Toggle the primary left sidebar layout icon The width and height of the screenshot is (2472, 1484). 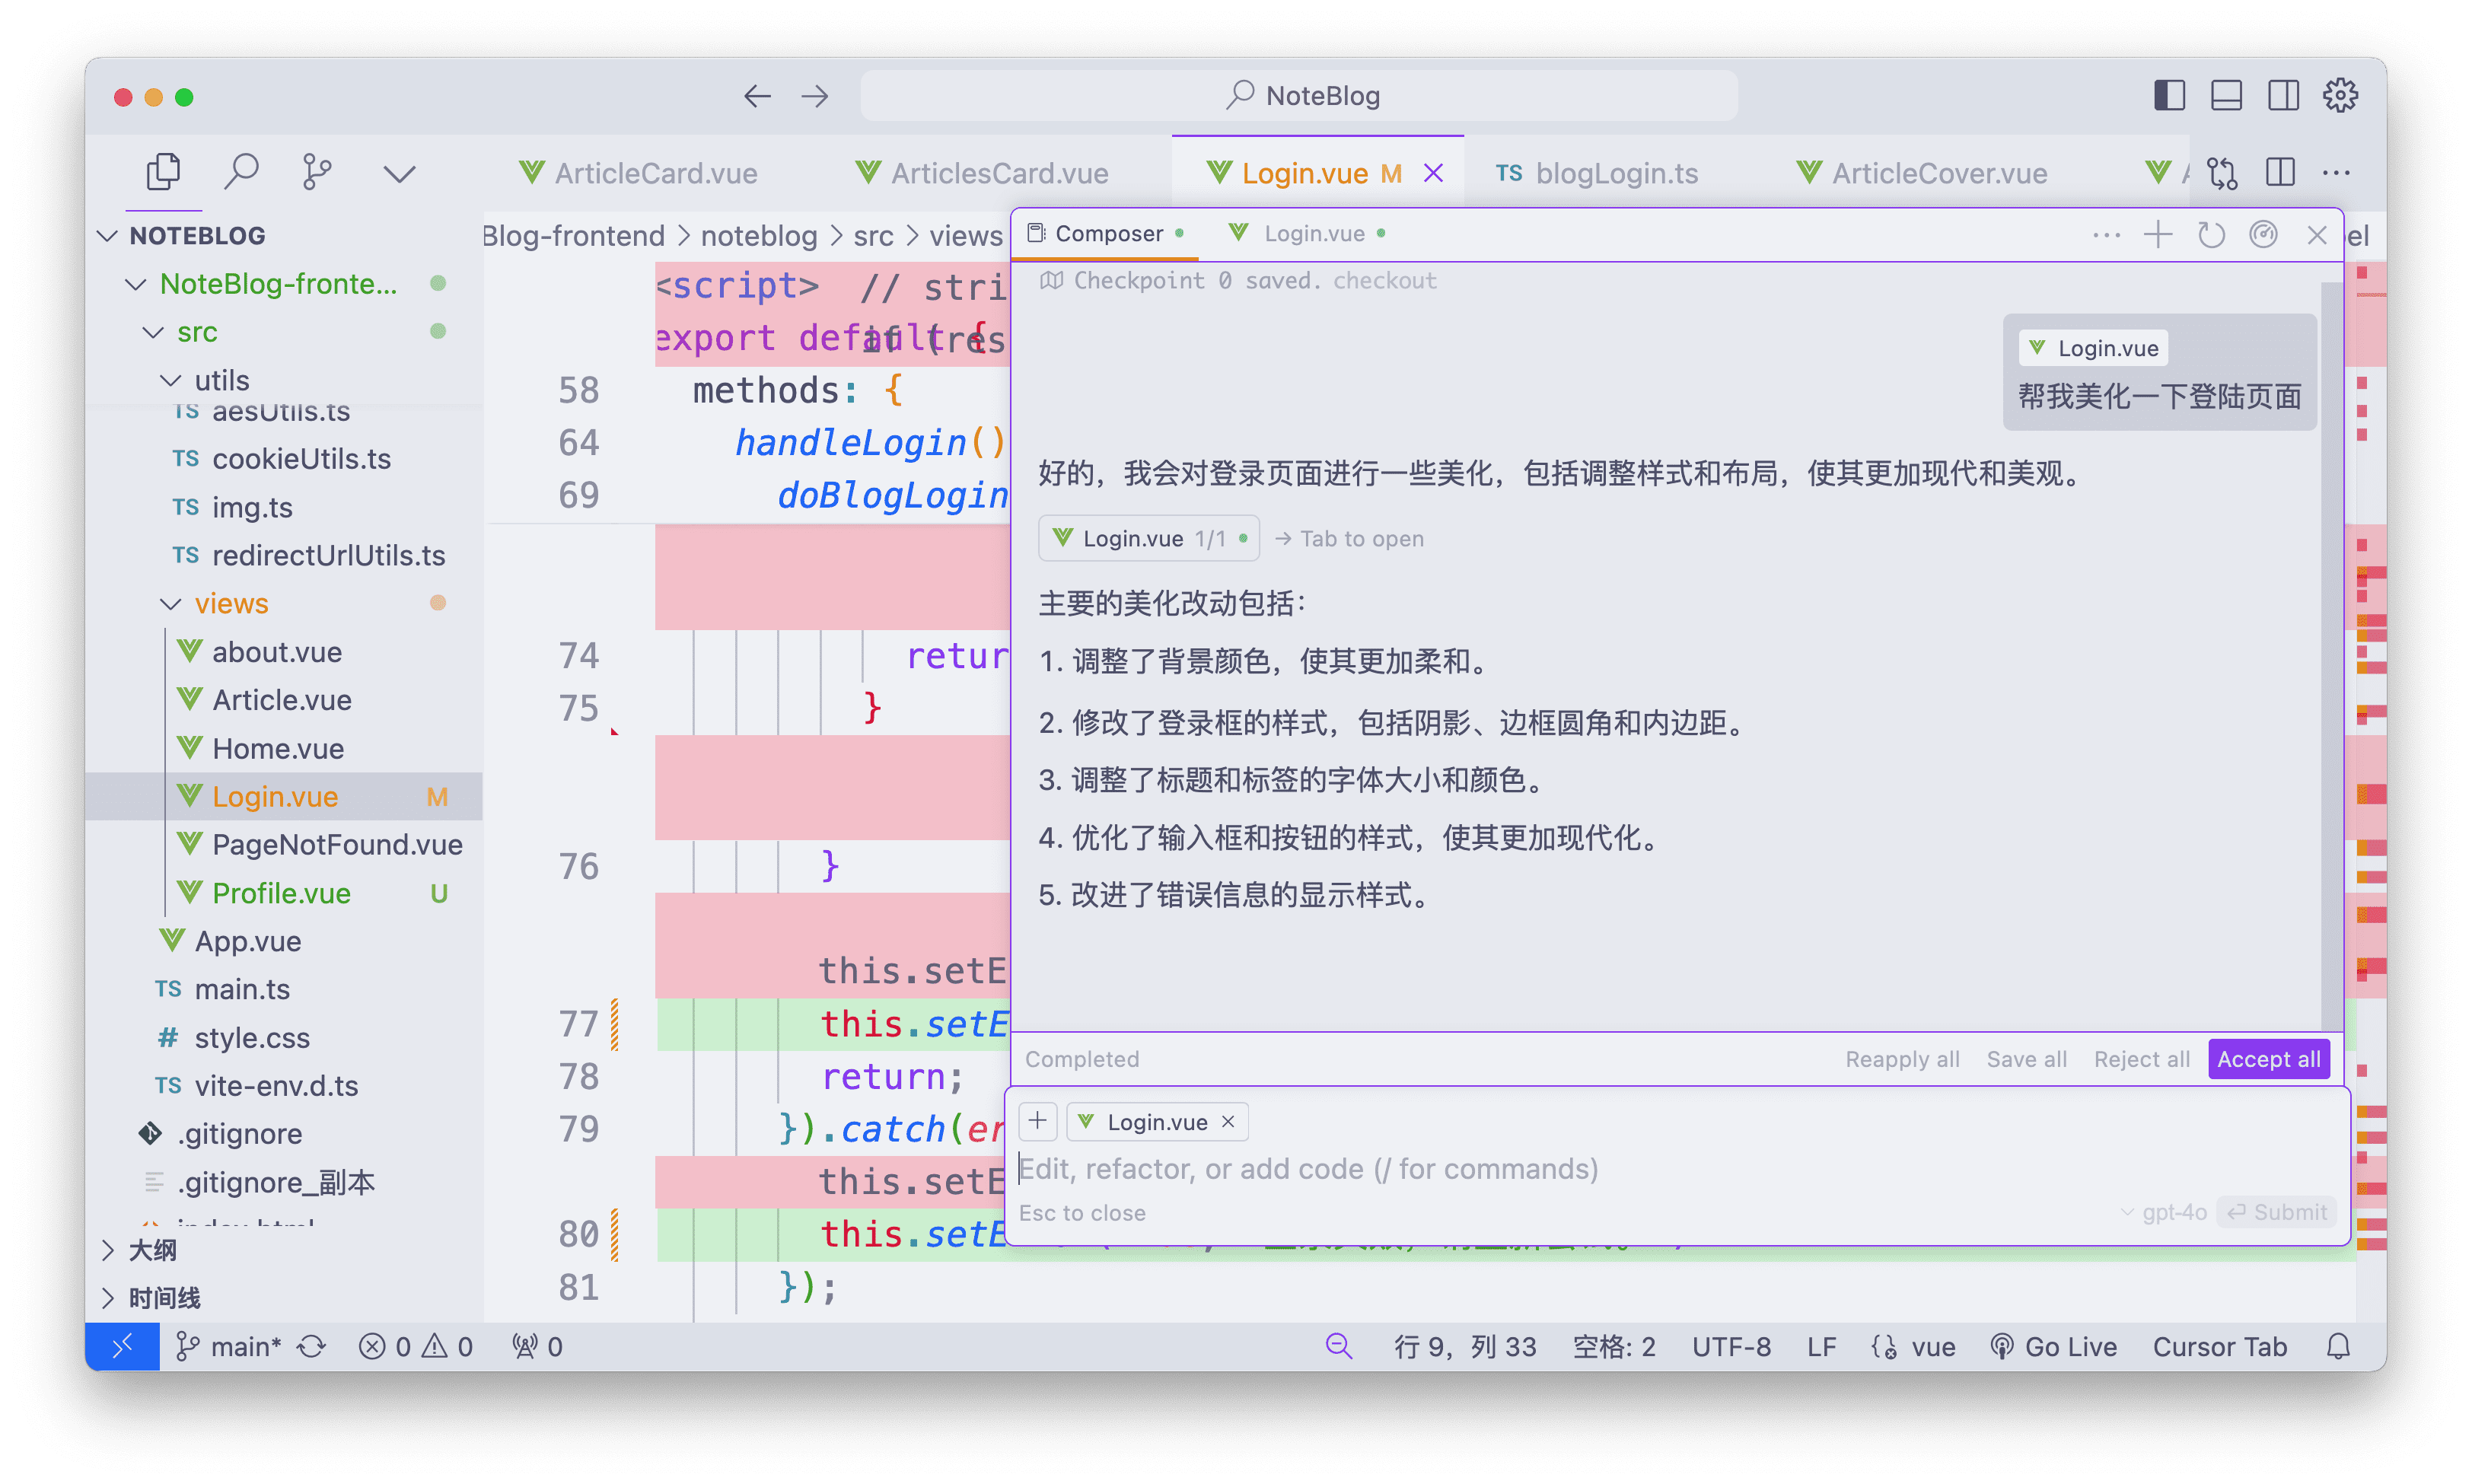2169,96
